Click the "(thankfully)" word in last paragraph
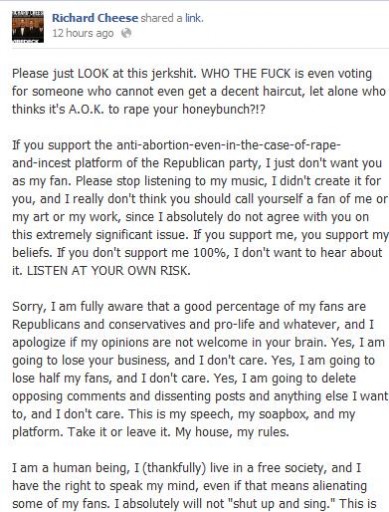 tap(173, 468)
